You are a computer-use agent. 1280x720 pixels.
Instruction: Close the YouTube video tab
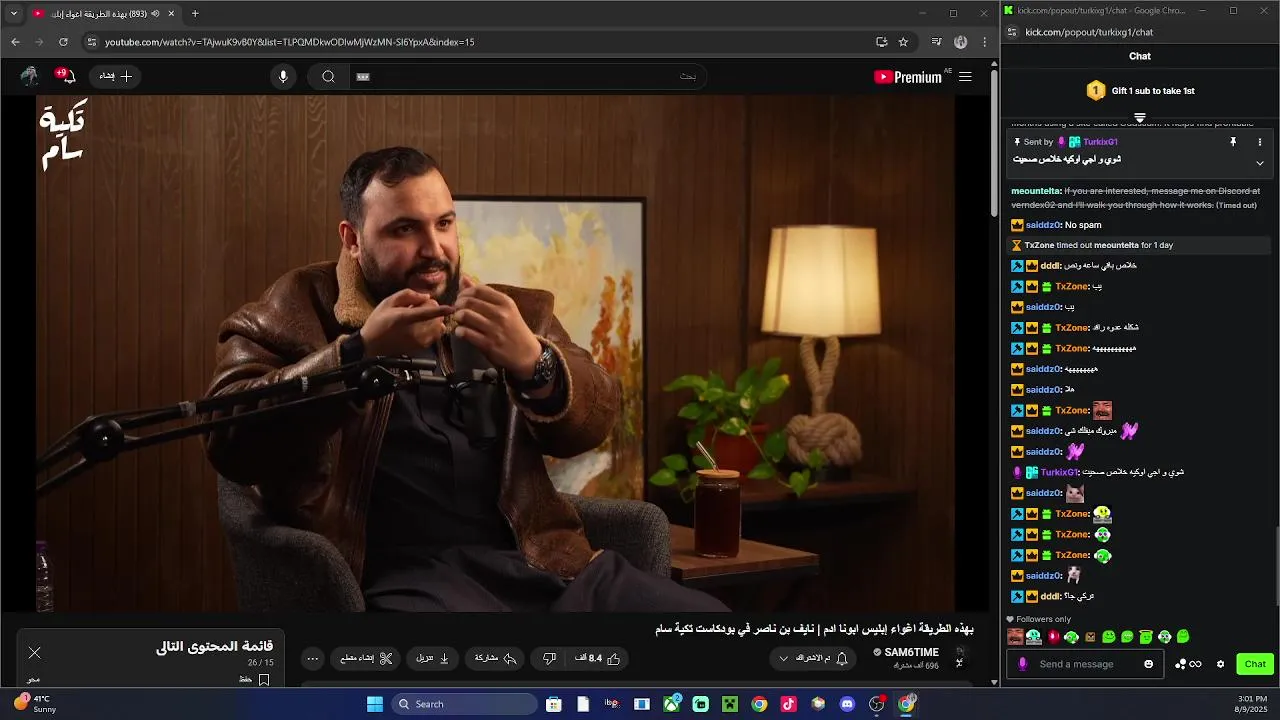click(x=172, y=14)
